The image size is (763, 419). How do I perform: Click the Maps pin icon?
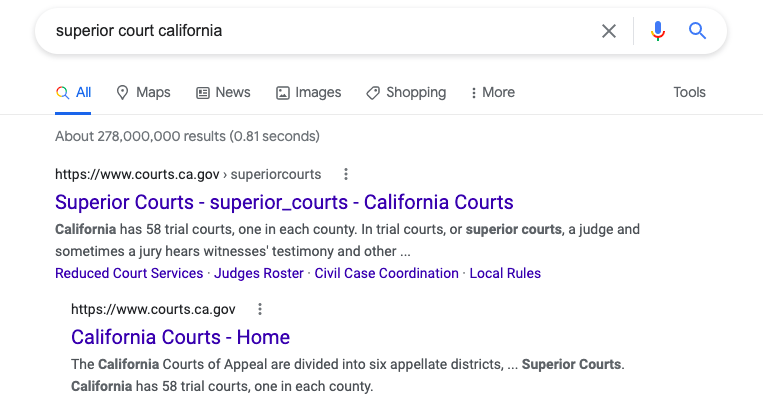[122, 92]
